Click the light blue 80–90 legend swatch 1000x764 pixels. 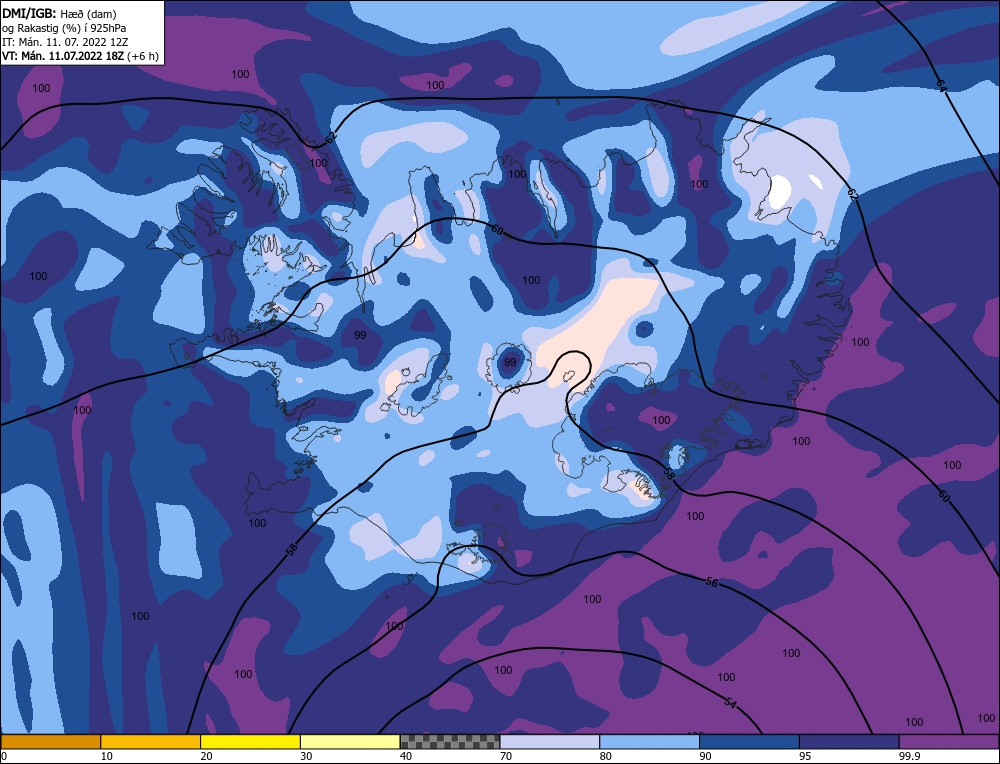(x=649, y=741)
